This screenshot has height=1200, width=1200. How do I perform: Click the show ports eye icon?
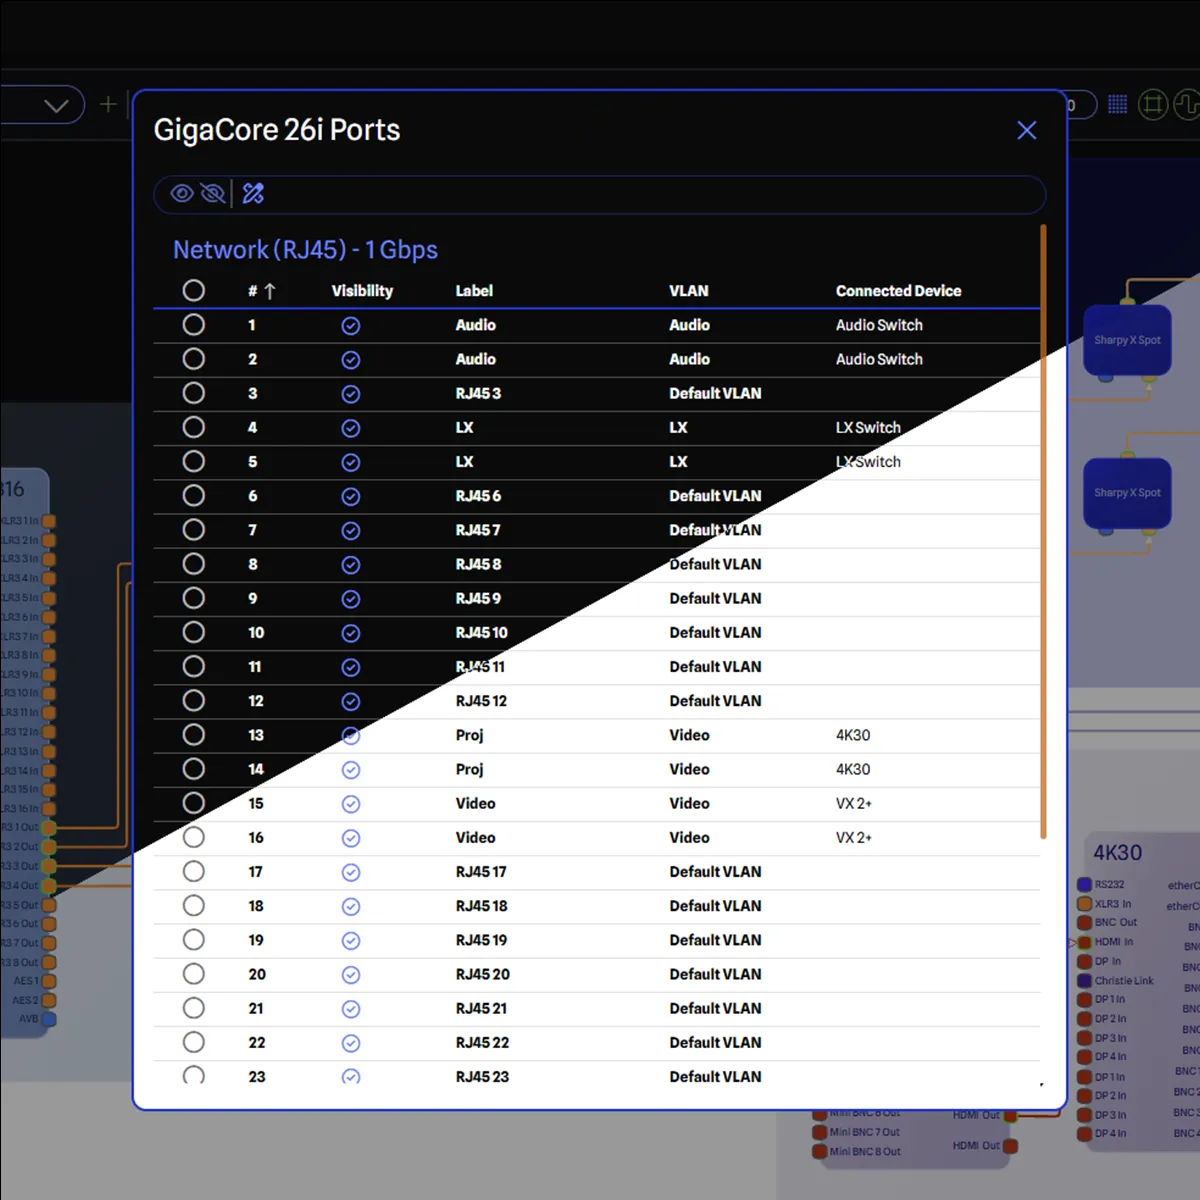click(x=181, y=194)
